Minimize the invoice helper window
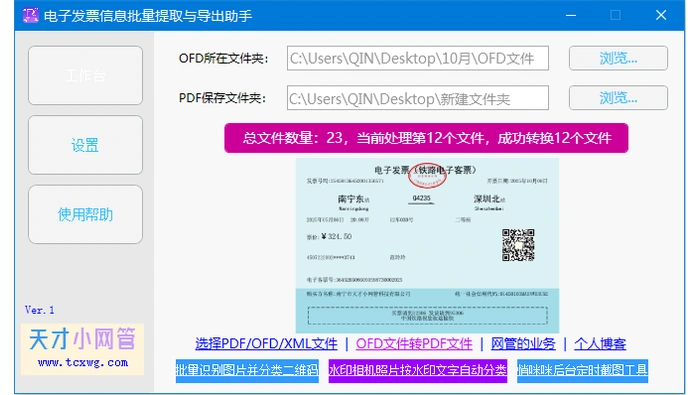The image size is (700, 395). point(571,15)
